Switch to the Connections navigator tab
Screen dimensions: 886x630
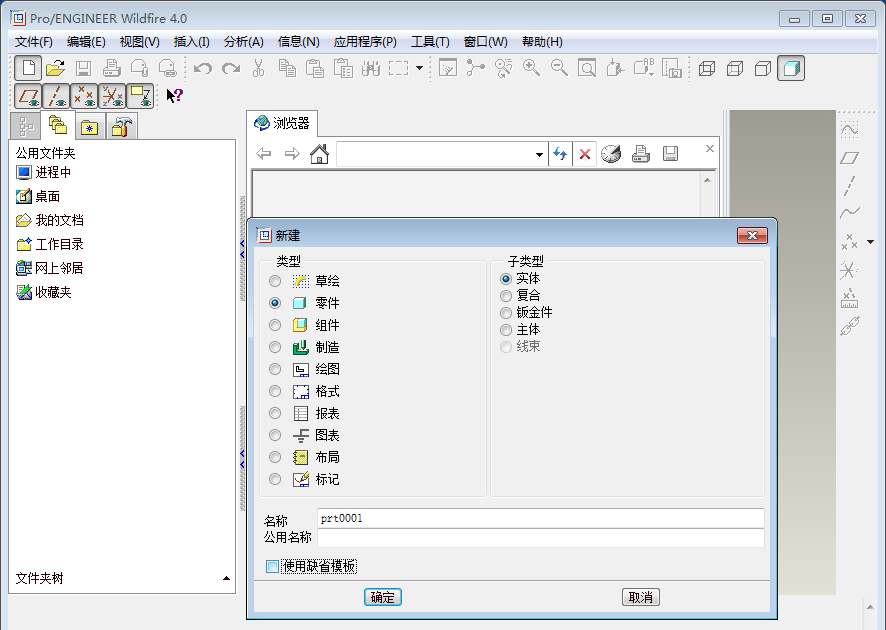pyautogui.click(x=121, y=127)
